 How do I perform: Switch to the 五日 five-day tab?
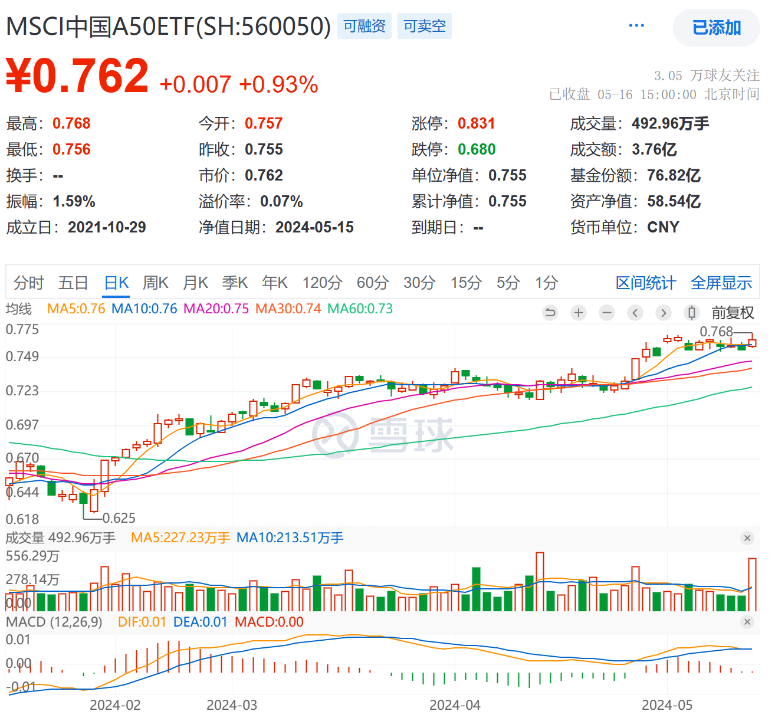(x=73, y=283)
